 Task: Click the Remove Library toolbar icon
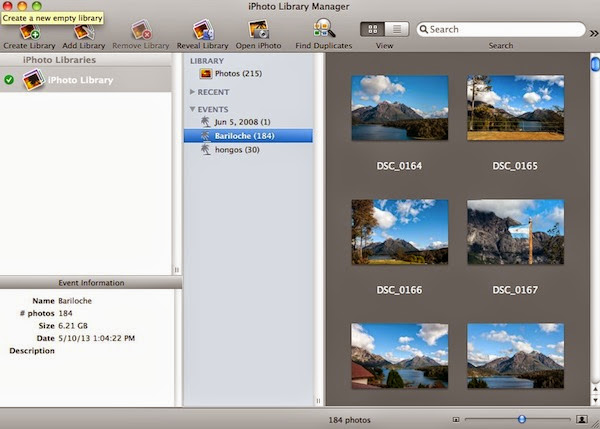[141, 30]
